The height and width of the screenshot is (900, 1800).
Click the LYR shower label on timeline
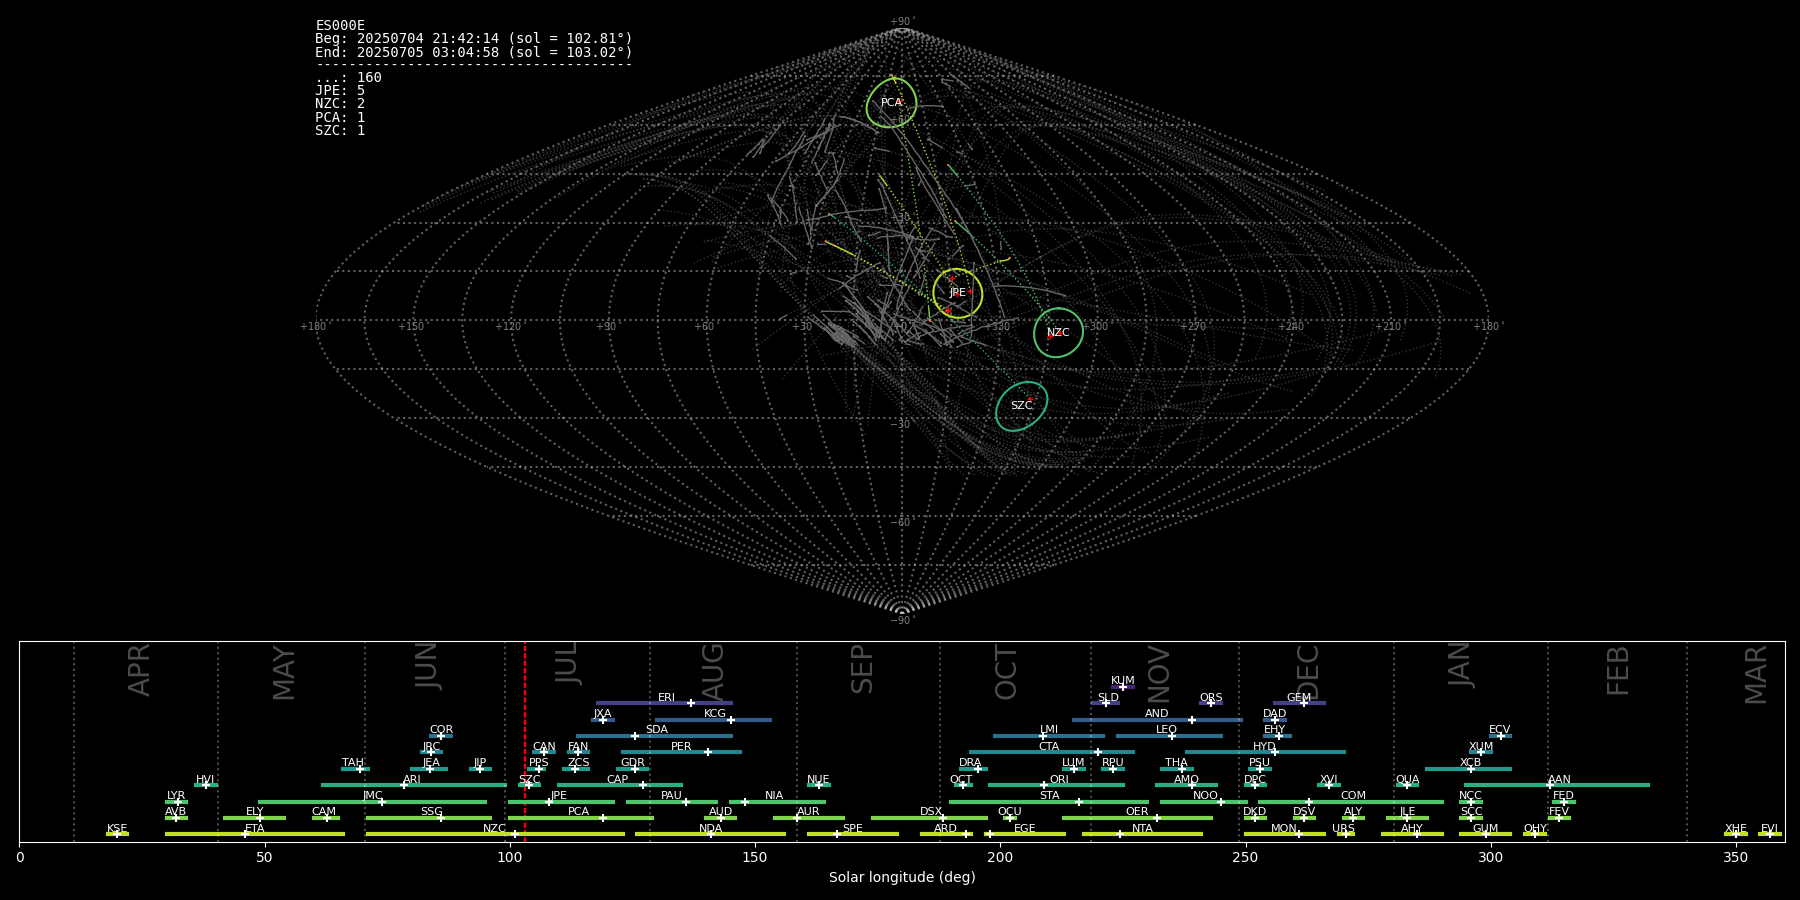pos(176,796)
